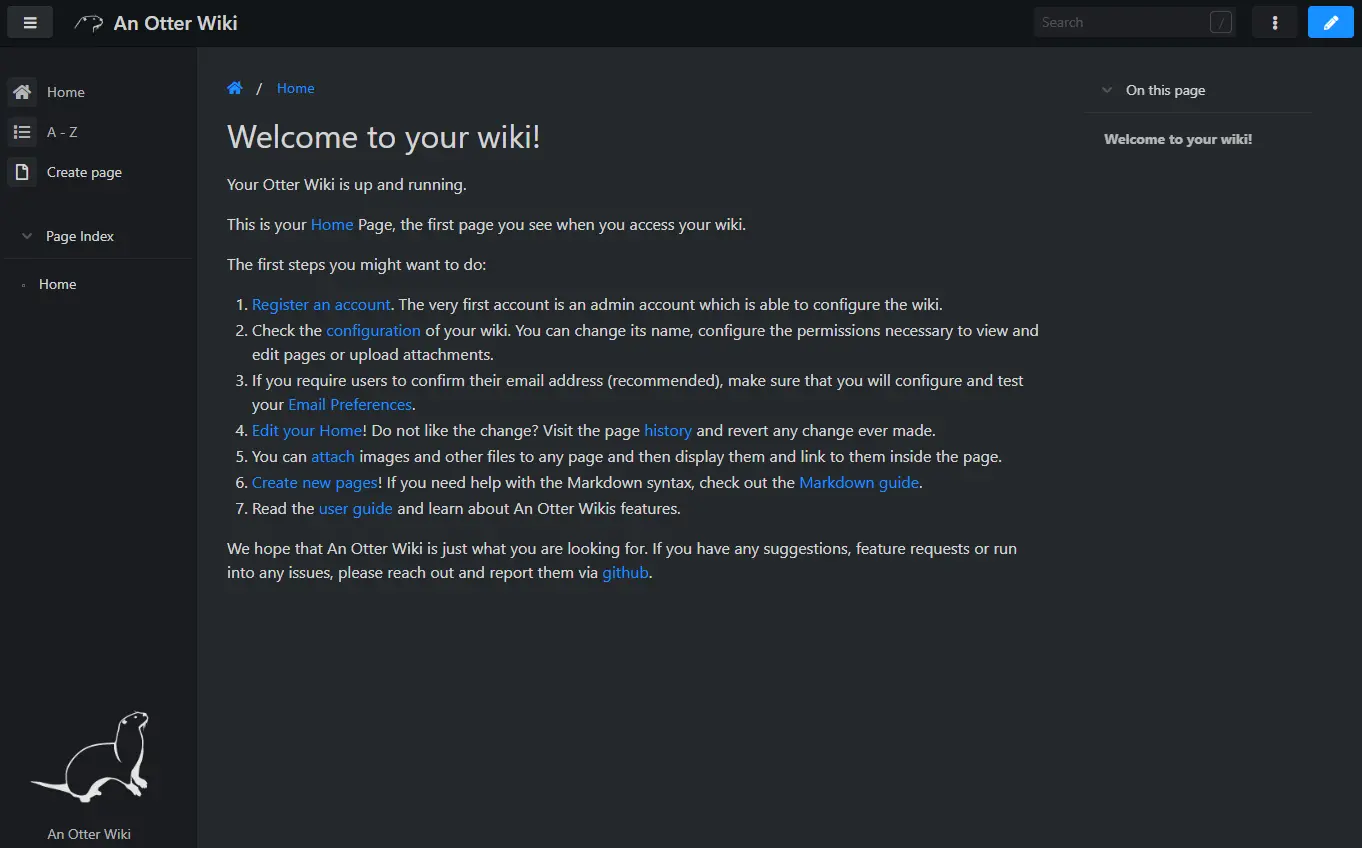Open the github link at page bottom
This screenshot has width=1362, height=848.
point(625,572)
